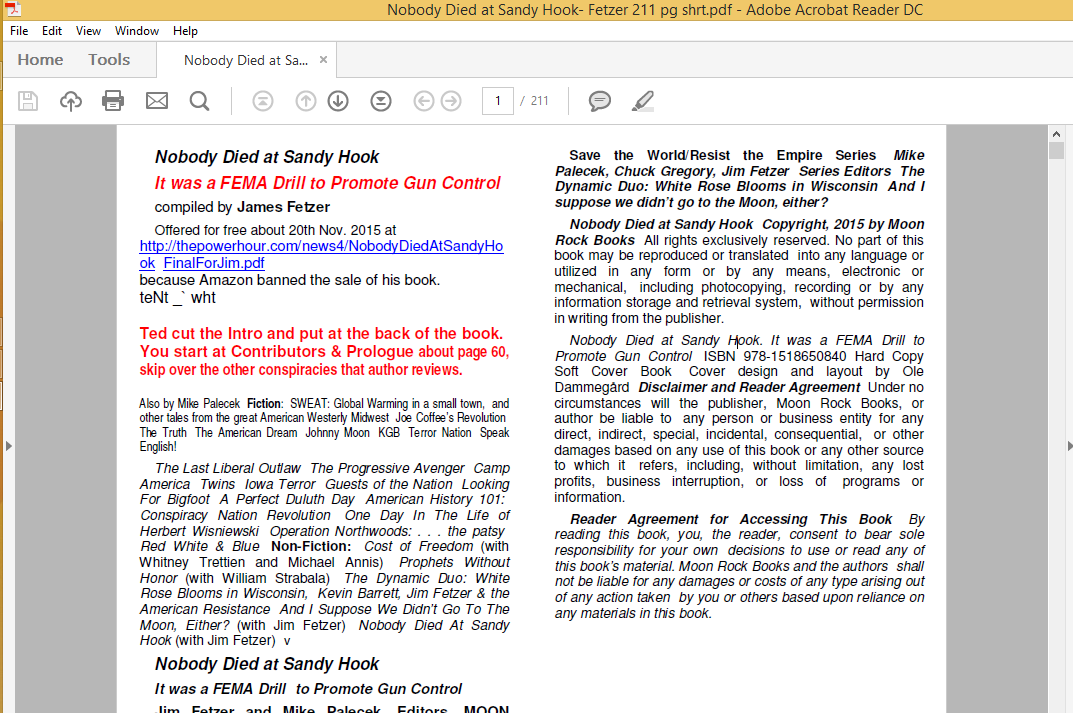Viewport: 1073px width, 713px height.
Task: Click the Save file floppy disk icon
Action: (28, 101)
